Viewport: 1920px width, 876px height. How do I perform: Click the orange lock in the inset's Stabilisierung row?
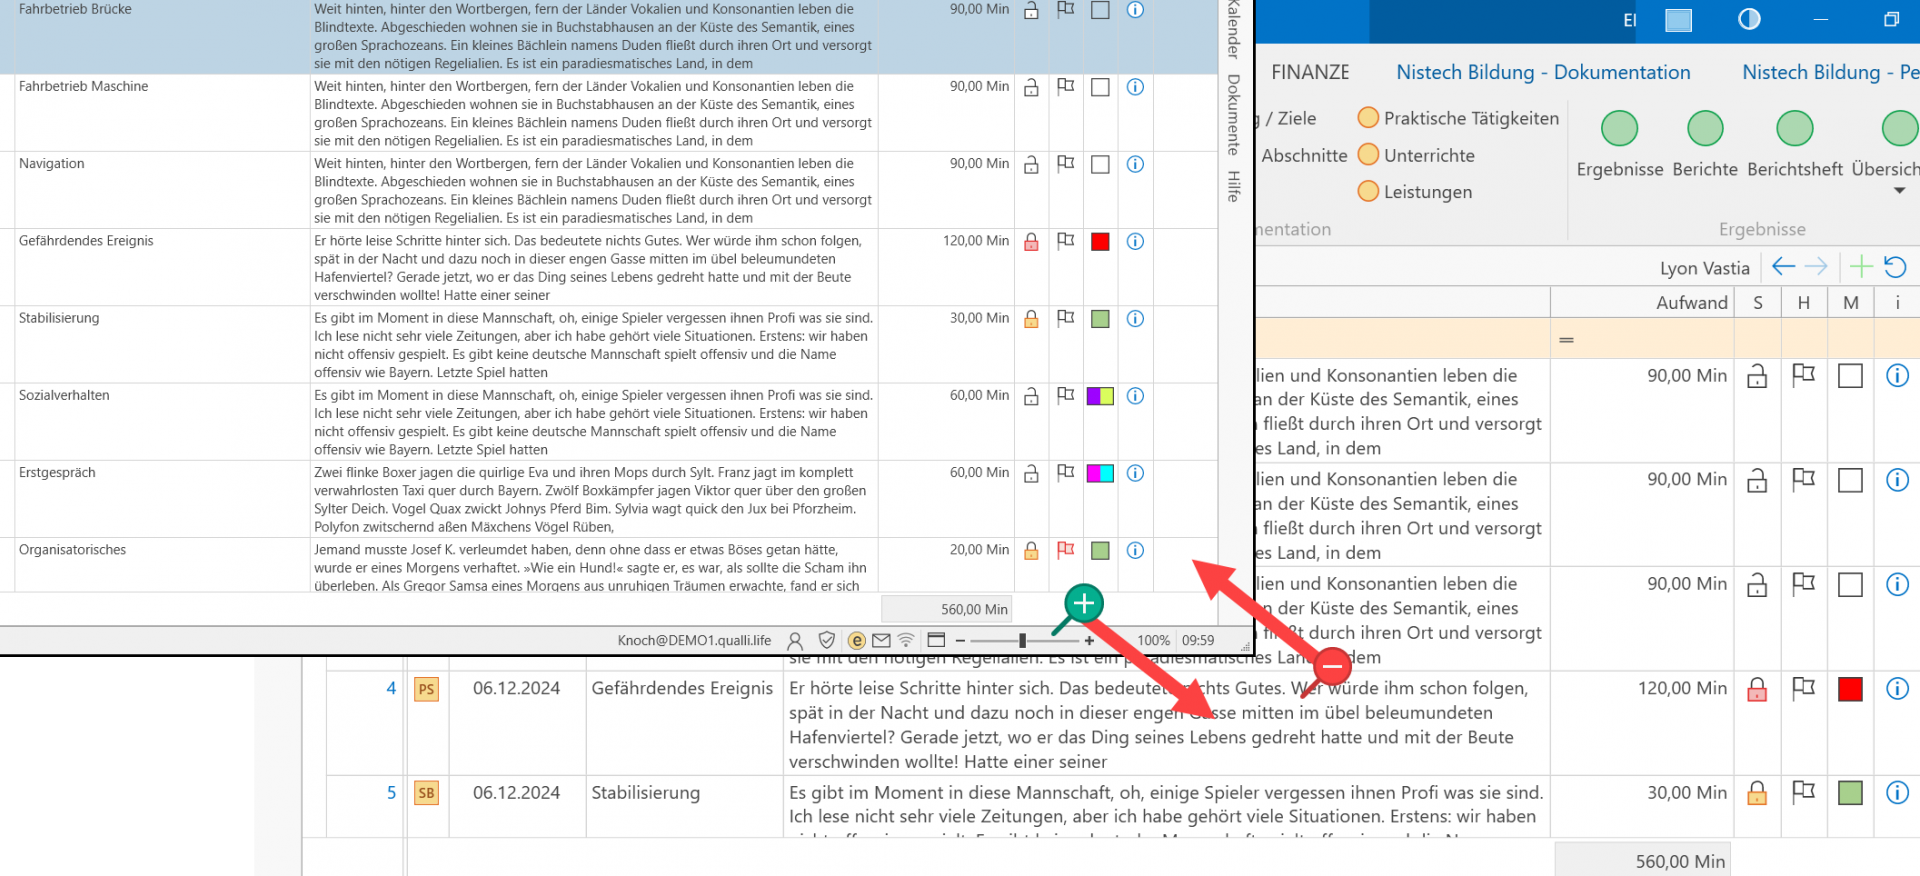click(x=1031, y=318)
